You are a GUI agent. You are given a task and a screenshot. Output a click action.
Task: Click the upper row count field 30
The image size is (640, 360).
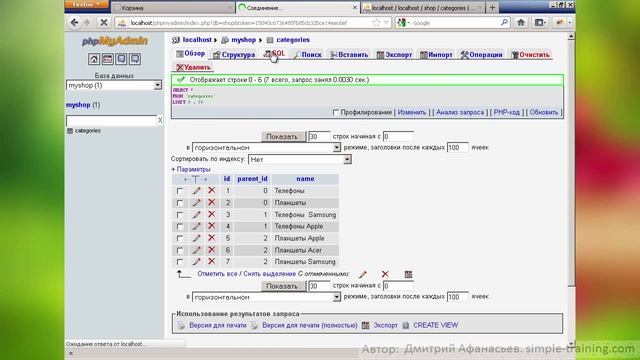(319, 136)
